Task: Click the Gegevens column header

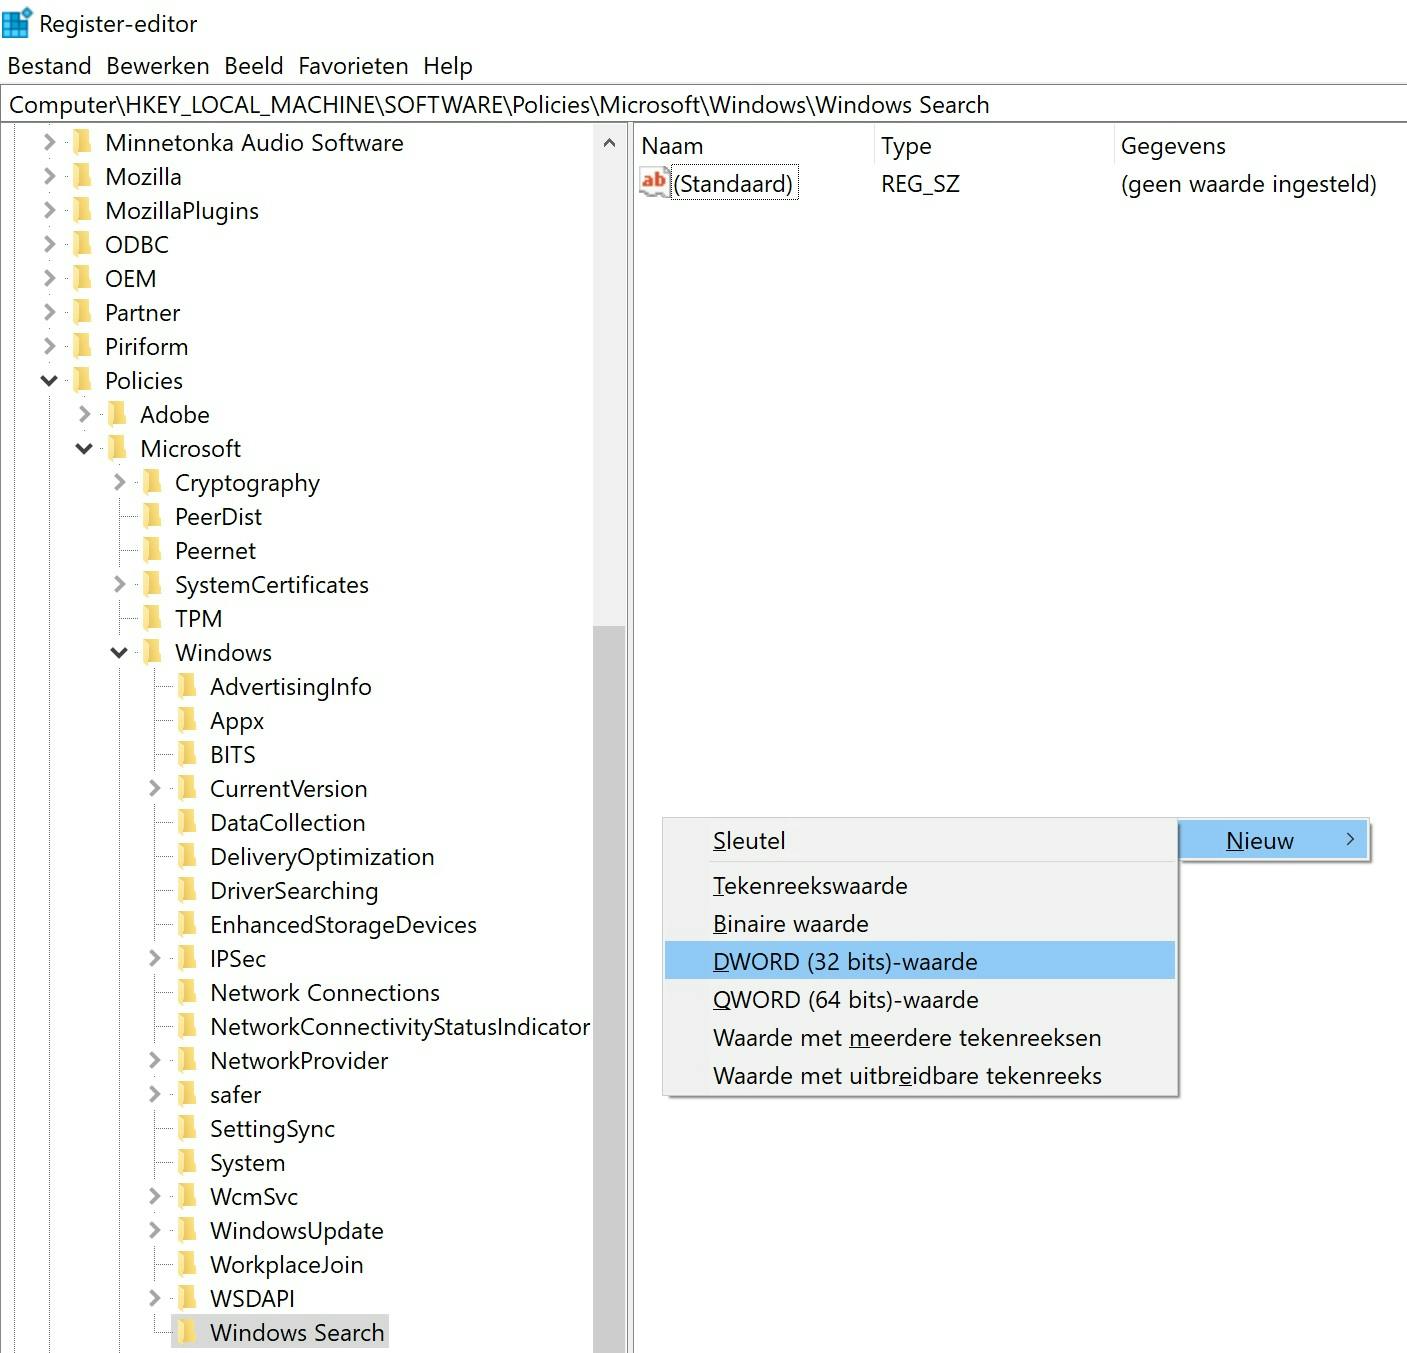Action: [x=1260, y=146]
